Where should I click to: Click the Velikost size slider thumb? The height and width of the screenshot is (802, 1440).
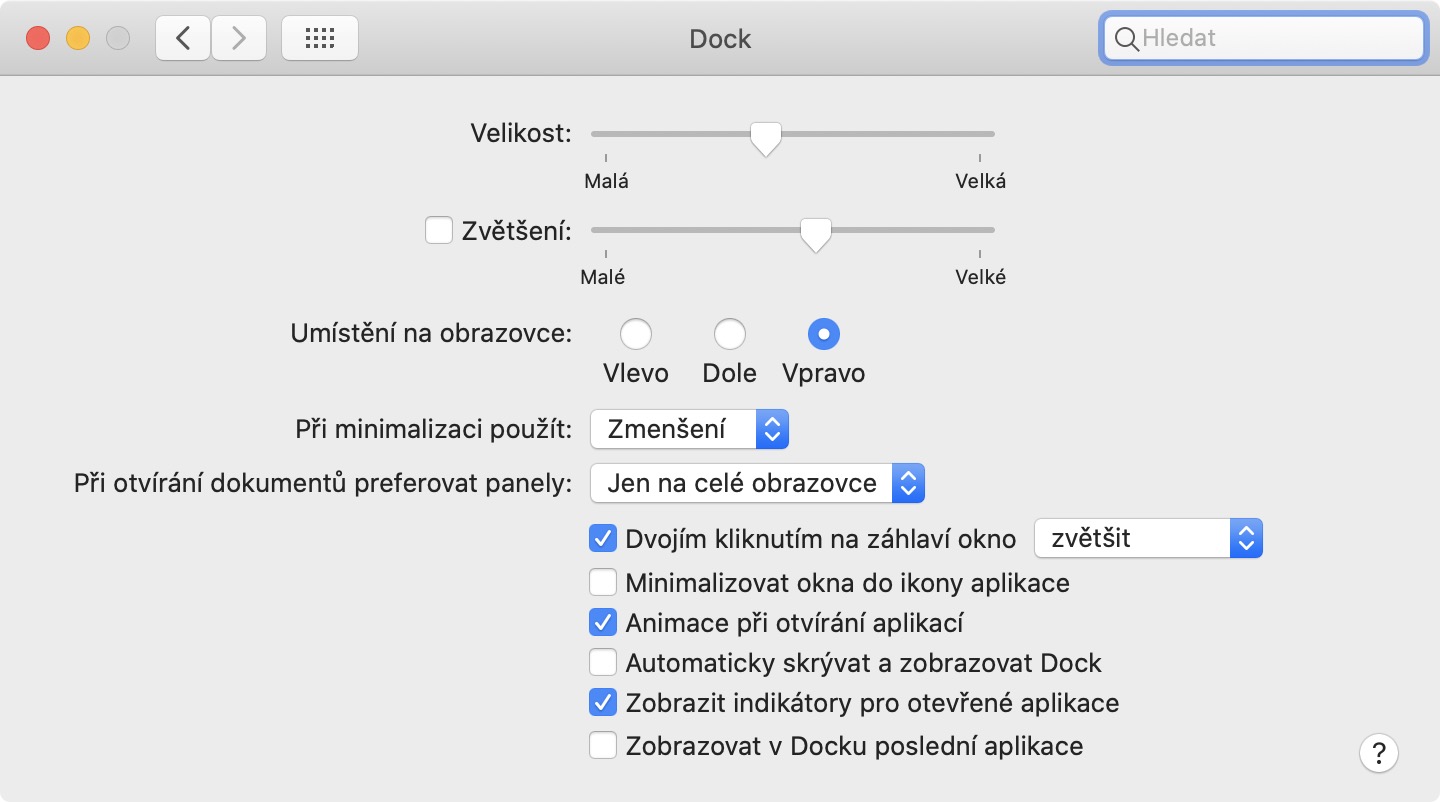pyautogui.click(x=766, y=137)
